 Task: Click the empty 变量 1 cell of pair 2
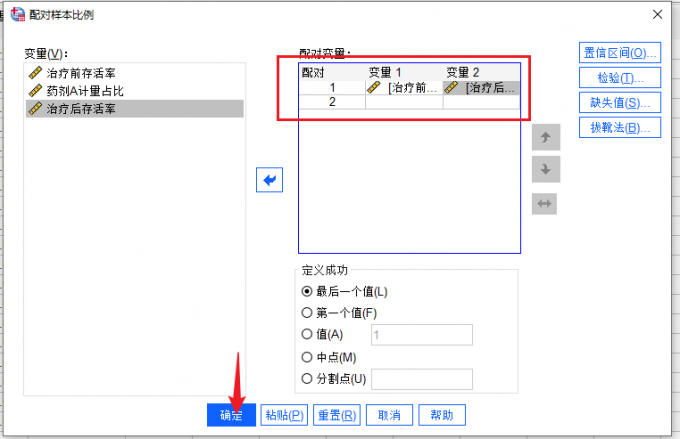404,102
